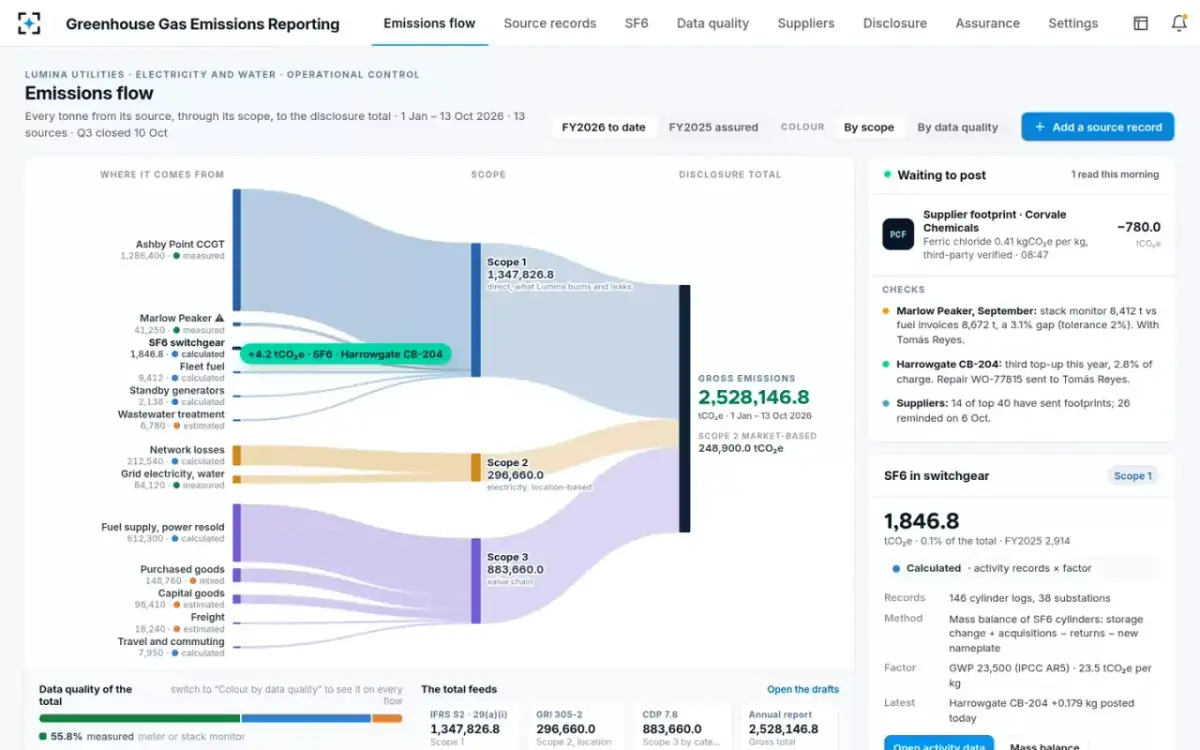Open the Assurance tab

pos(987,23)
